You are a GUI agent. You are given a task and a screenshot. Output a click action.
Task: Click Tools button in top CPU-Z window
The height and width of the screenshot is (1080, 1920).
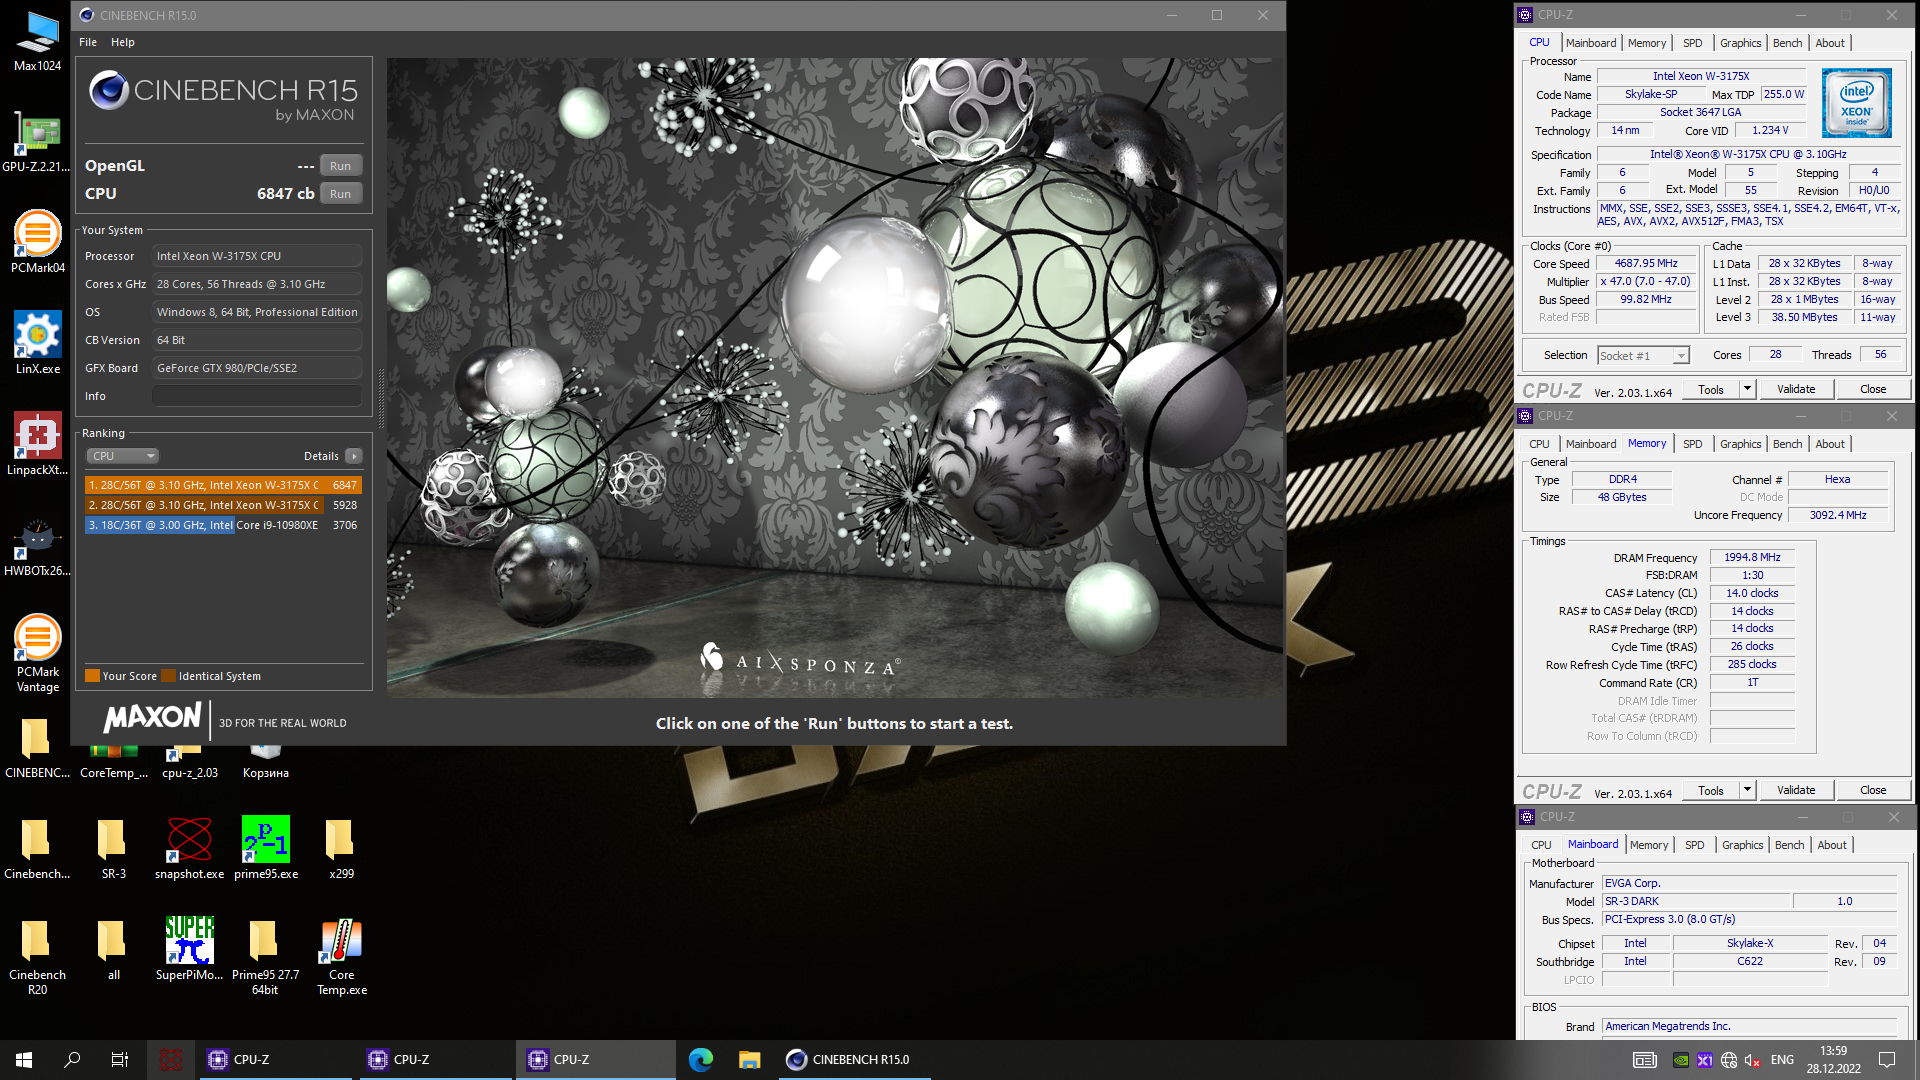pos(1710,390)
